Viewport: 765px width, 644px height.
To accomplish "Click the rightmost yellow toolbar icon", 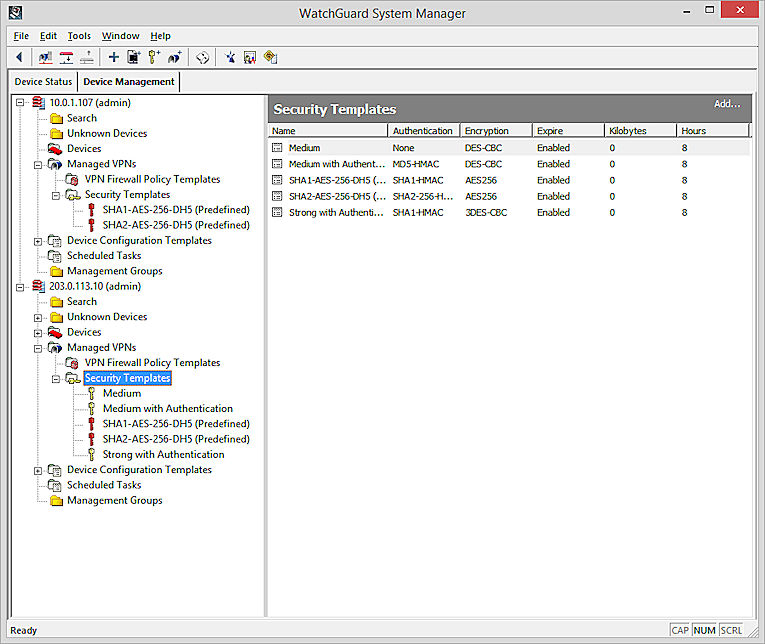I will pos(270,58).
